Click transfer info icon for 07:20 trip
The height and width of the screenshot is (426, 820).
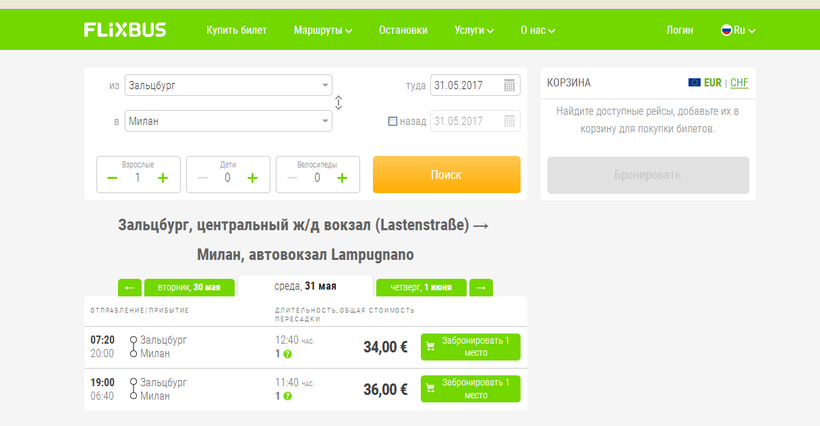pos(287,354)
